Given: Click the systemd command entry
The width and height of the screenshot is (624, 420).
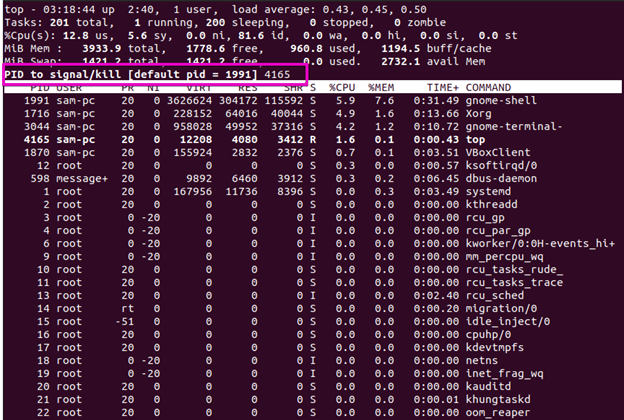Looking at the screenshot, I should (x=488, y=191).
